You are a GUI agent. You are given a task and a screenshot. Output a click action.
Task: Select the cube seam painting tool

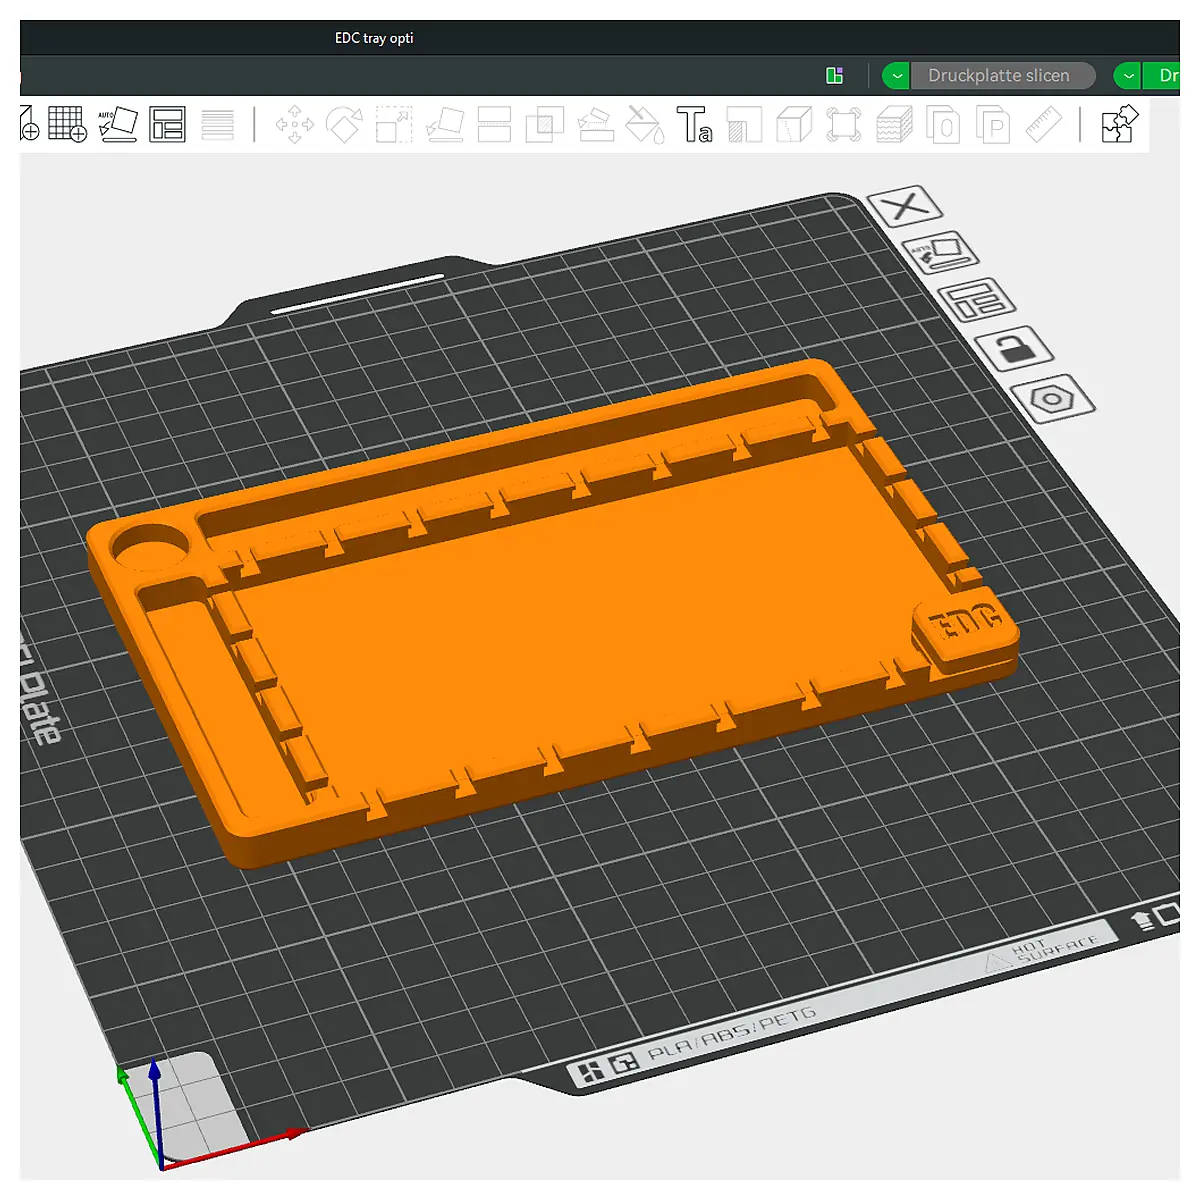(794, 125)
